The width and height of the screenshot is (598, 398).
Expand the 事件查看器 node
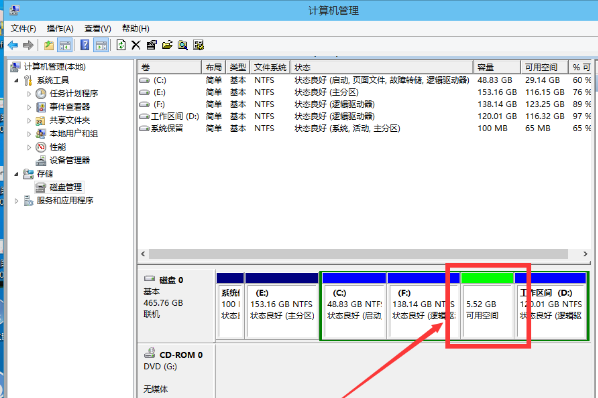coord(29,107)
